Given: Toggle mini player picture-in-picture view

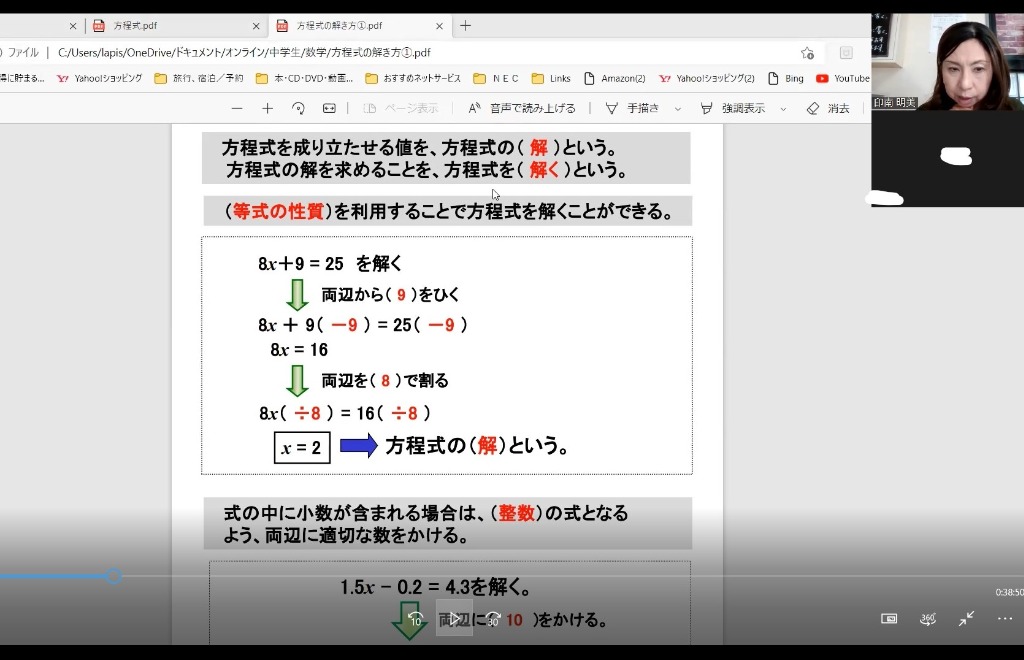Looking at the screenshot, I should 889,619.
